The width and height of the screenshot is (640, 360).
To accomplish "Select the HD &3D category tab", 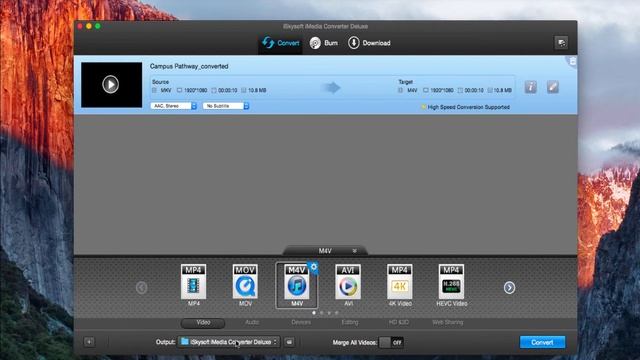I will [399, 322].
